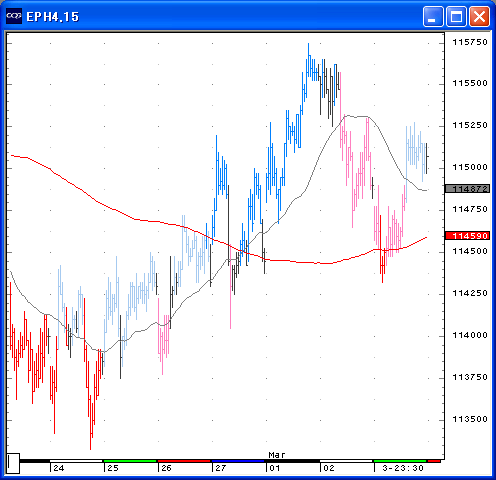Click the 26 date label on time axis
Viewport: 496px width, 480px height.
[166, 468]
